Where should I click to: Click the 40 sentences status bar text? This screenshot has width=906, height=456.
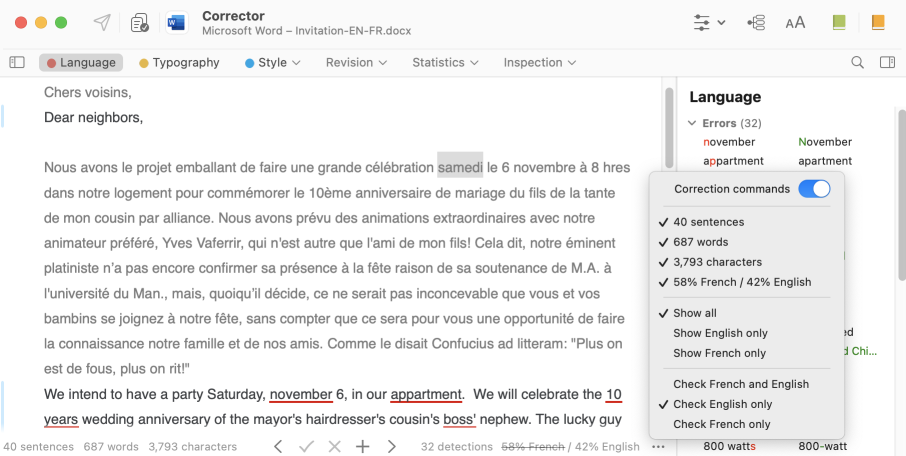[x=39, y=447]
